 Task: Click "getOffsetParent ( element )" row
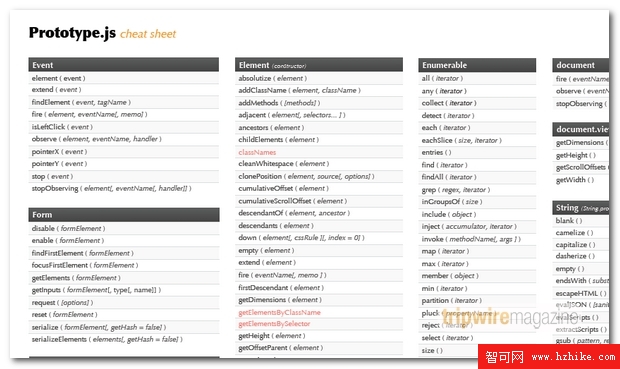(x=319, y=348)
